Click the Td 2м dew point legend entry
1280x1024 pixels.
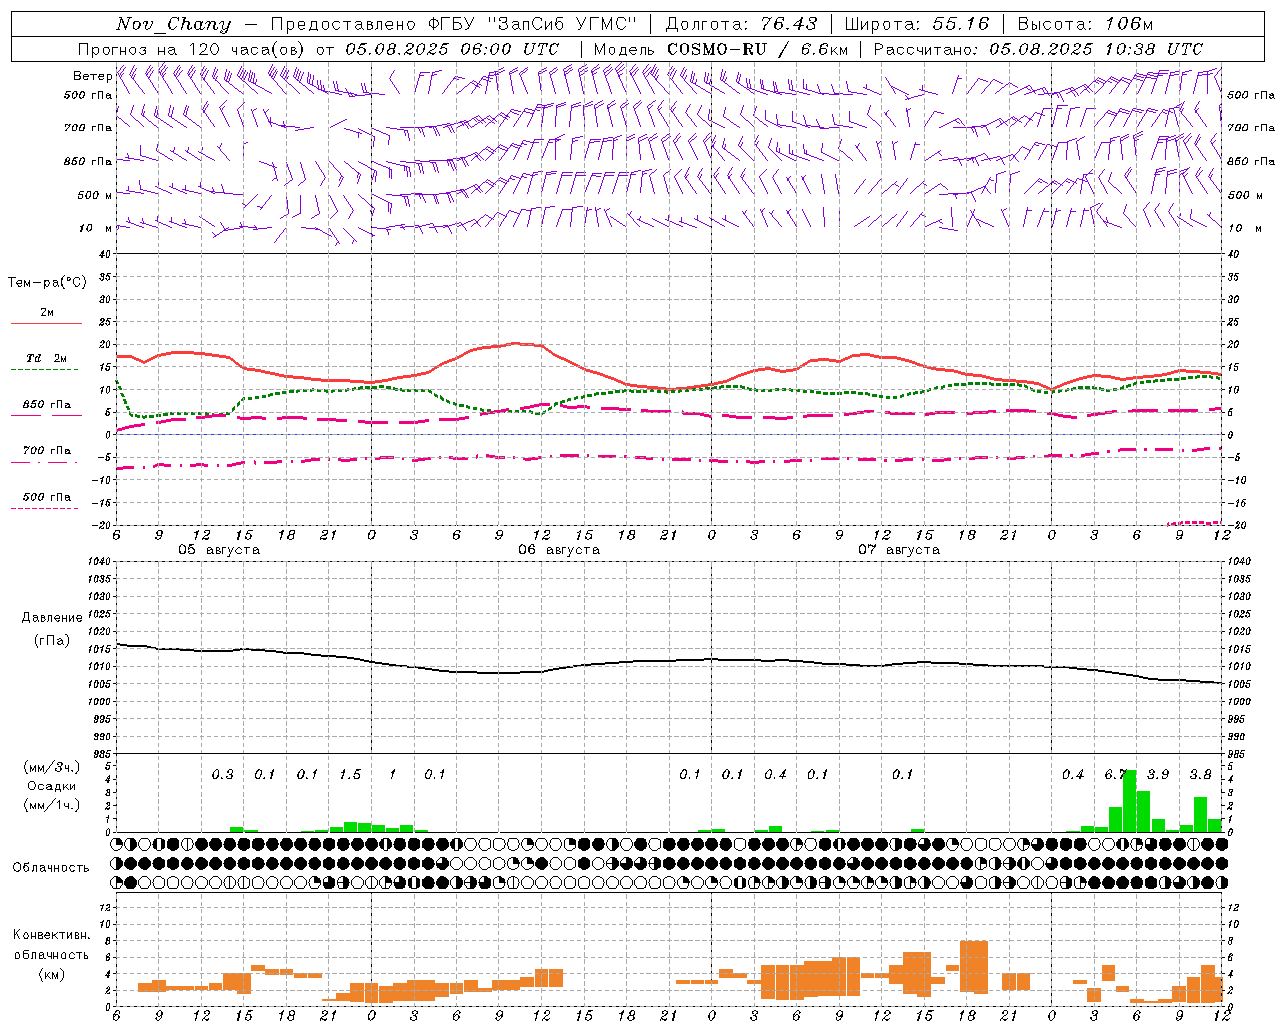(46, 358)
